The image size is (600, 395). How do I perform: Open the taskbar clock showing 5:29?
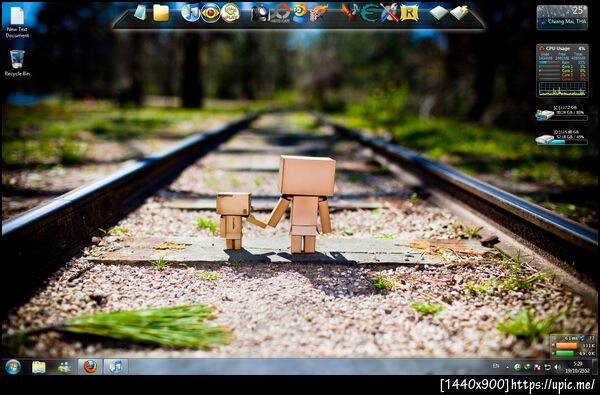578,367
